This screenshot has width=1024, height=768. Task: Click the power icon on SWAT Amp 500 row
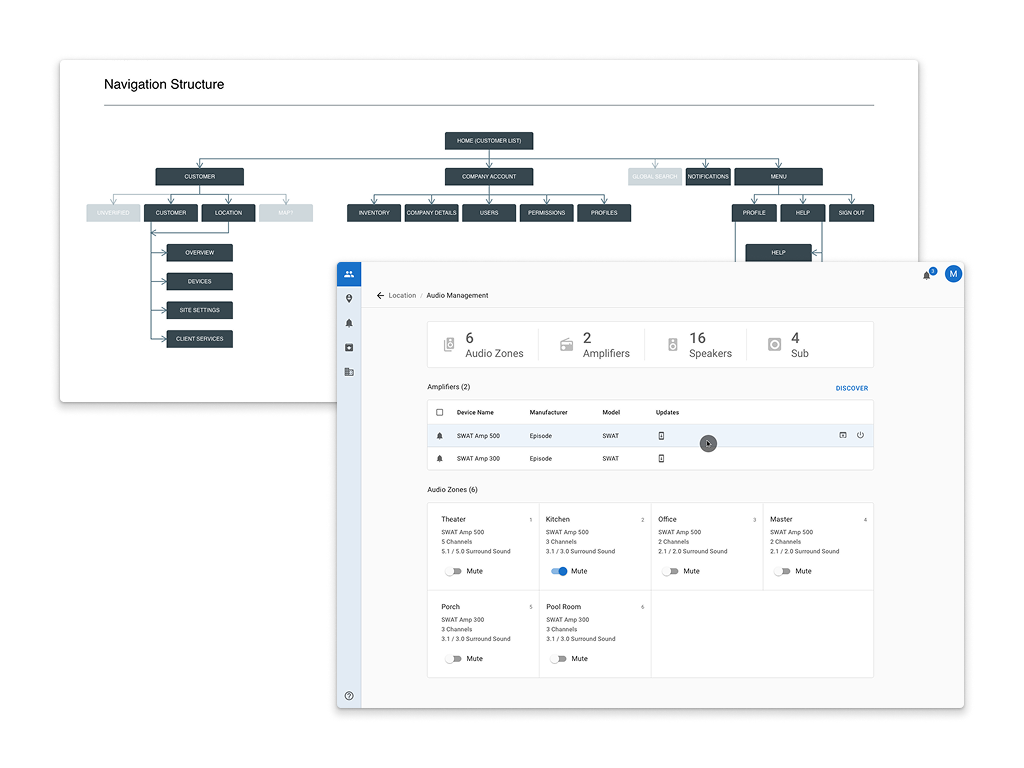tap(860, 435)
